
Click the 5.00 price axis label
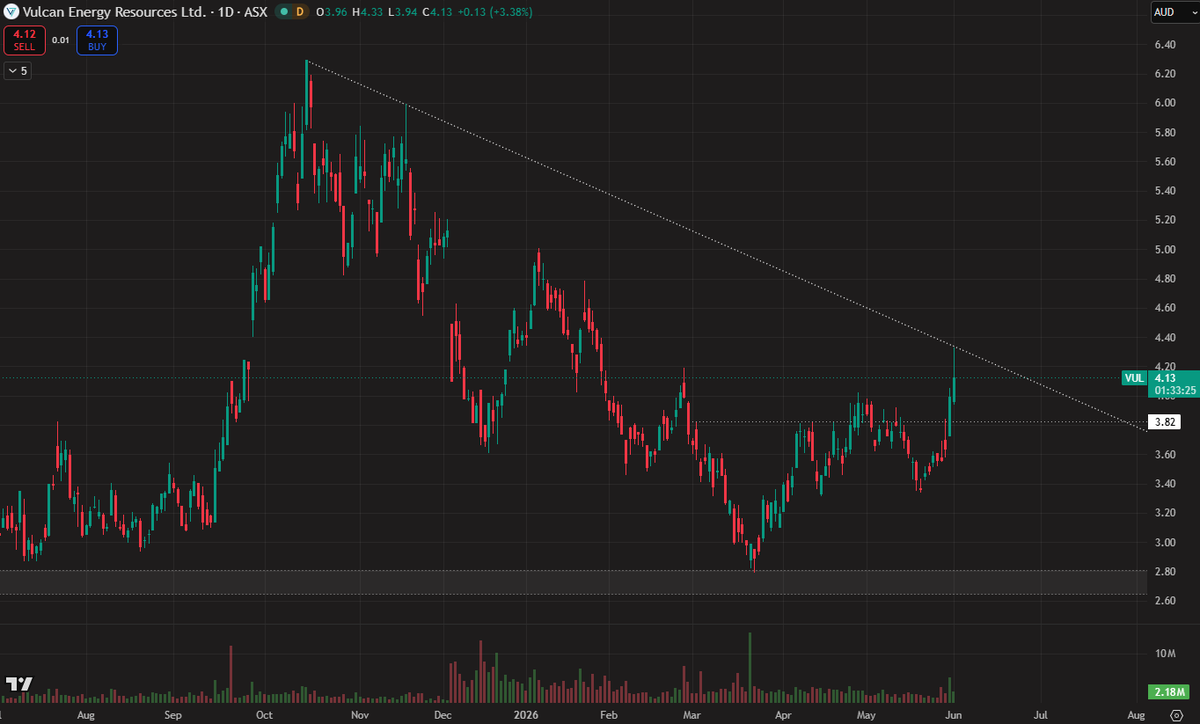coord(1164,250)
